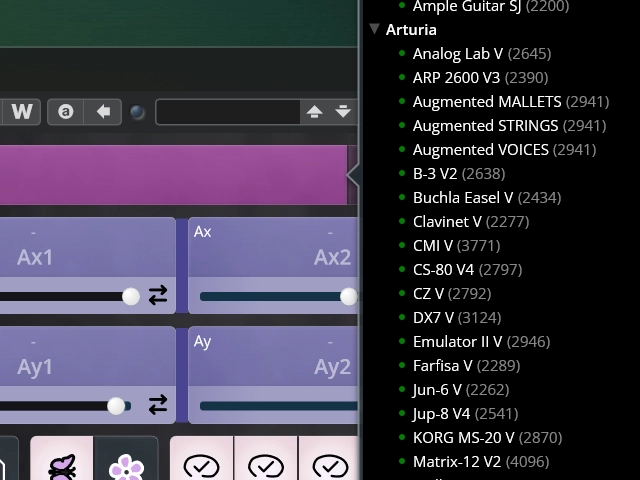Click the Ay2 slider track
This screenshot has height=480, width=640.
279,406
